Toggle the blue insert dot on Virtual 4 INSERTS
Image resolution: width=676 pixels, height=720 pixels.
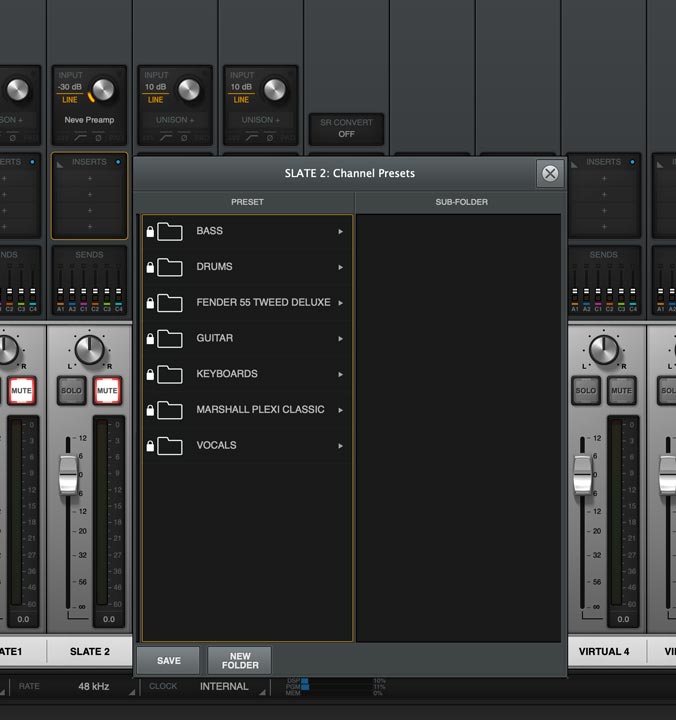point(632,162)
